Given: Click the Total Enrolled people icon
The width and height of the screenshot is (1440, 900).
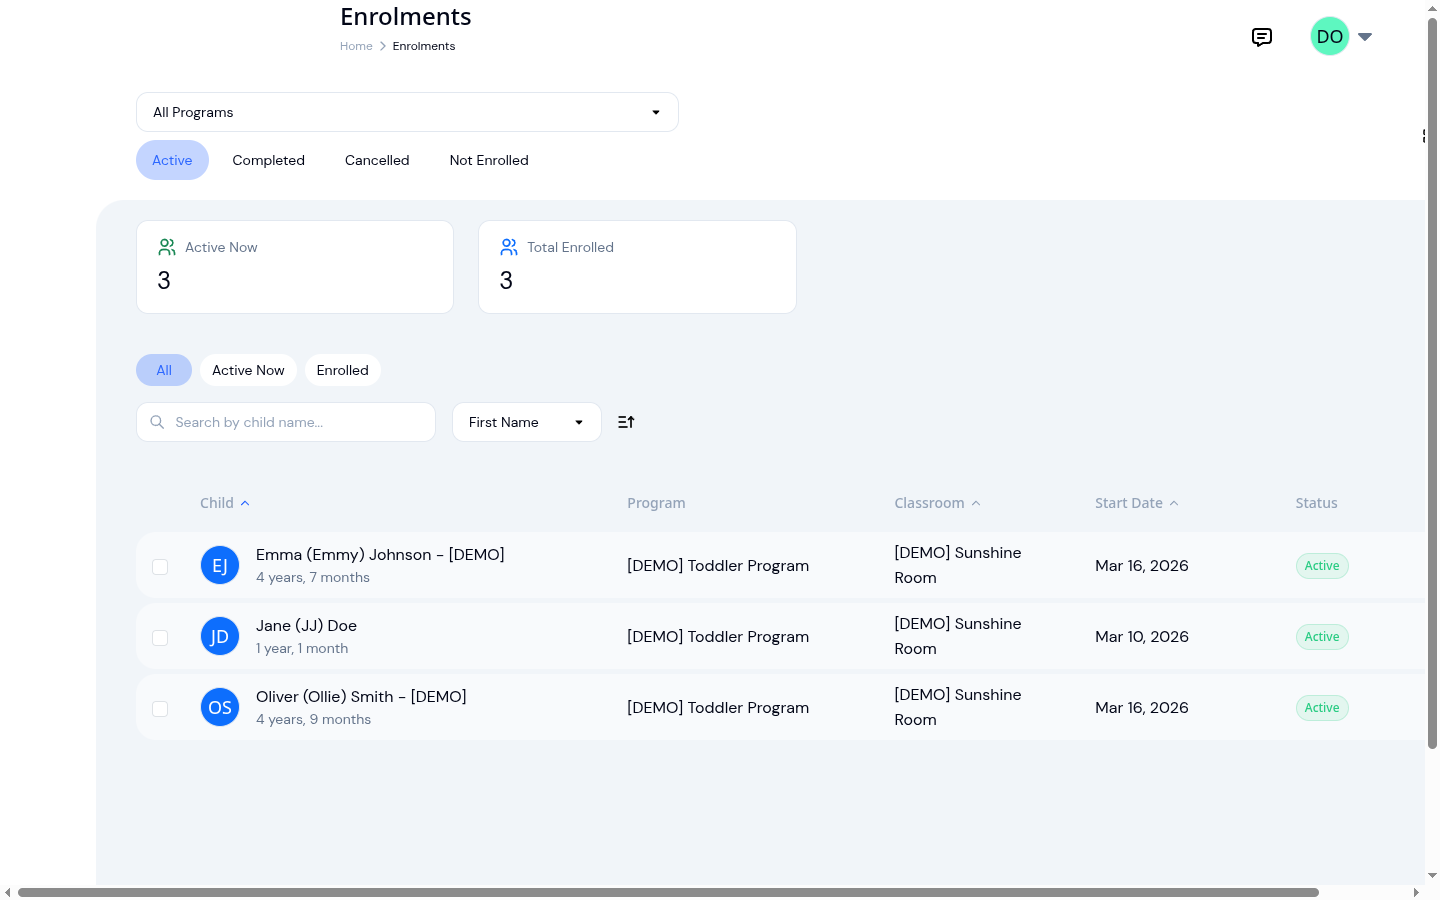Looking at the screenshot, I should point(509,247).
